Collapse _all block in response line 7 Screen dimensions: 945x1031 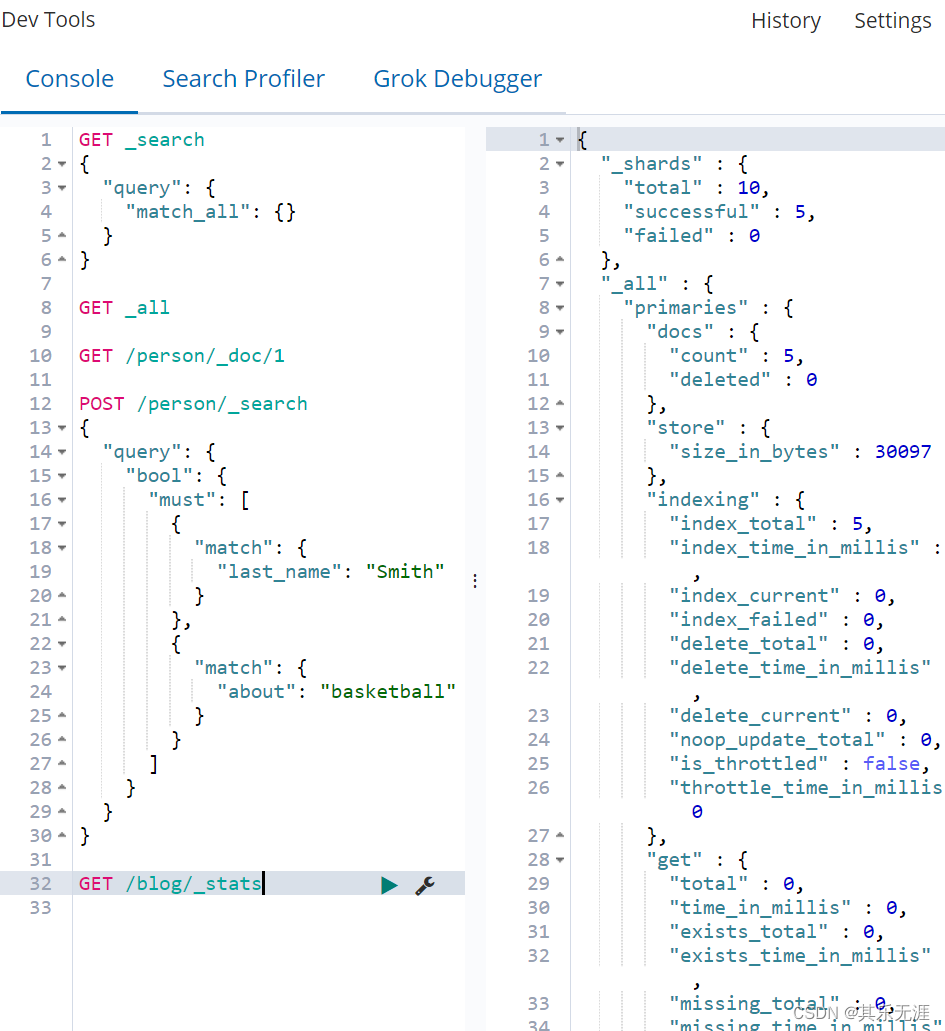click(x=560, y=284)
